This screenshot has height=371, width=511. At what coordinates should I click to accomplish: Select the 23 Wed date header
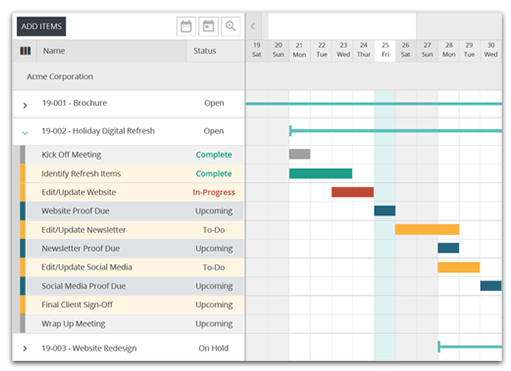tap(343, 50)
